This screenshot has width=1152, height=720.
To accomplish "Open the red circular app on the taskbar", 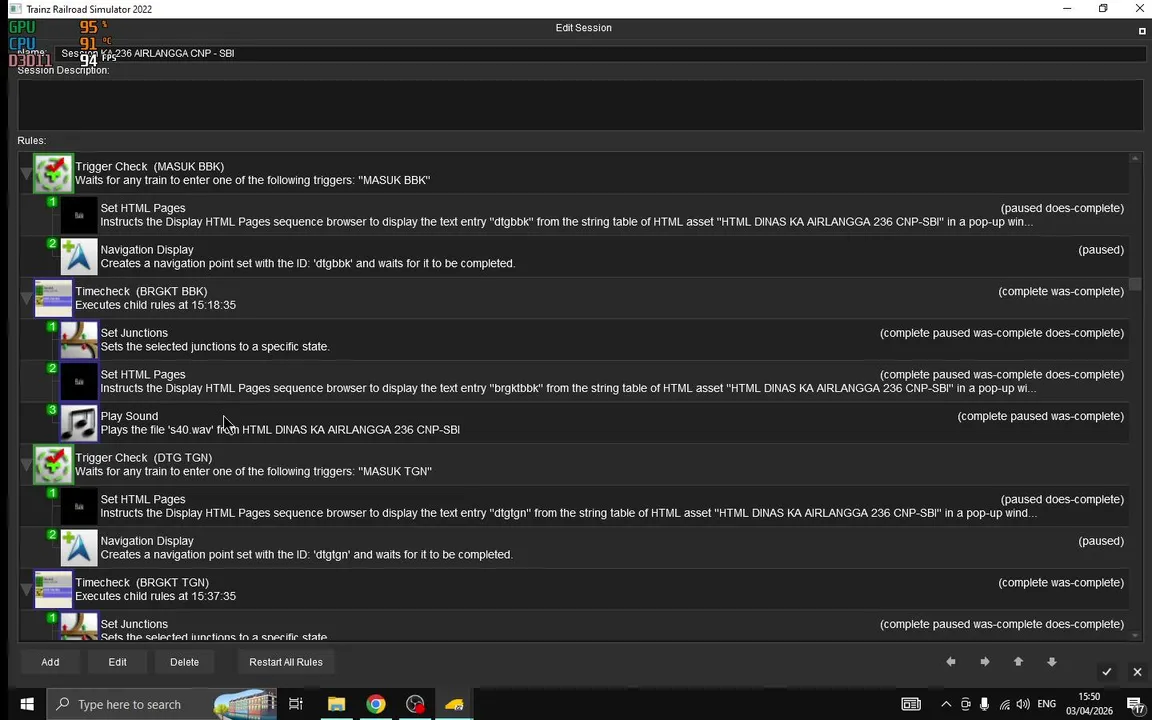I will click(415, 705).
